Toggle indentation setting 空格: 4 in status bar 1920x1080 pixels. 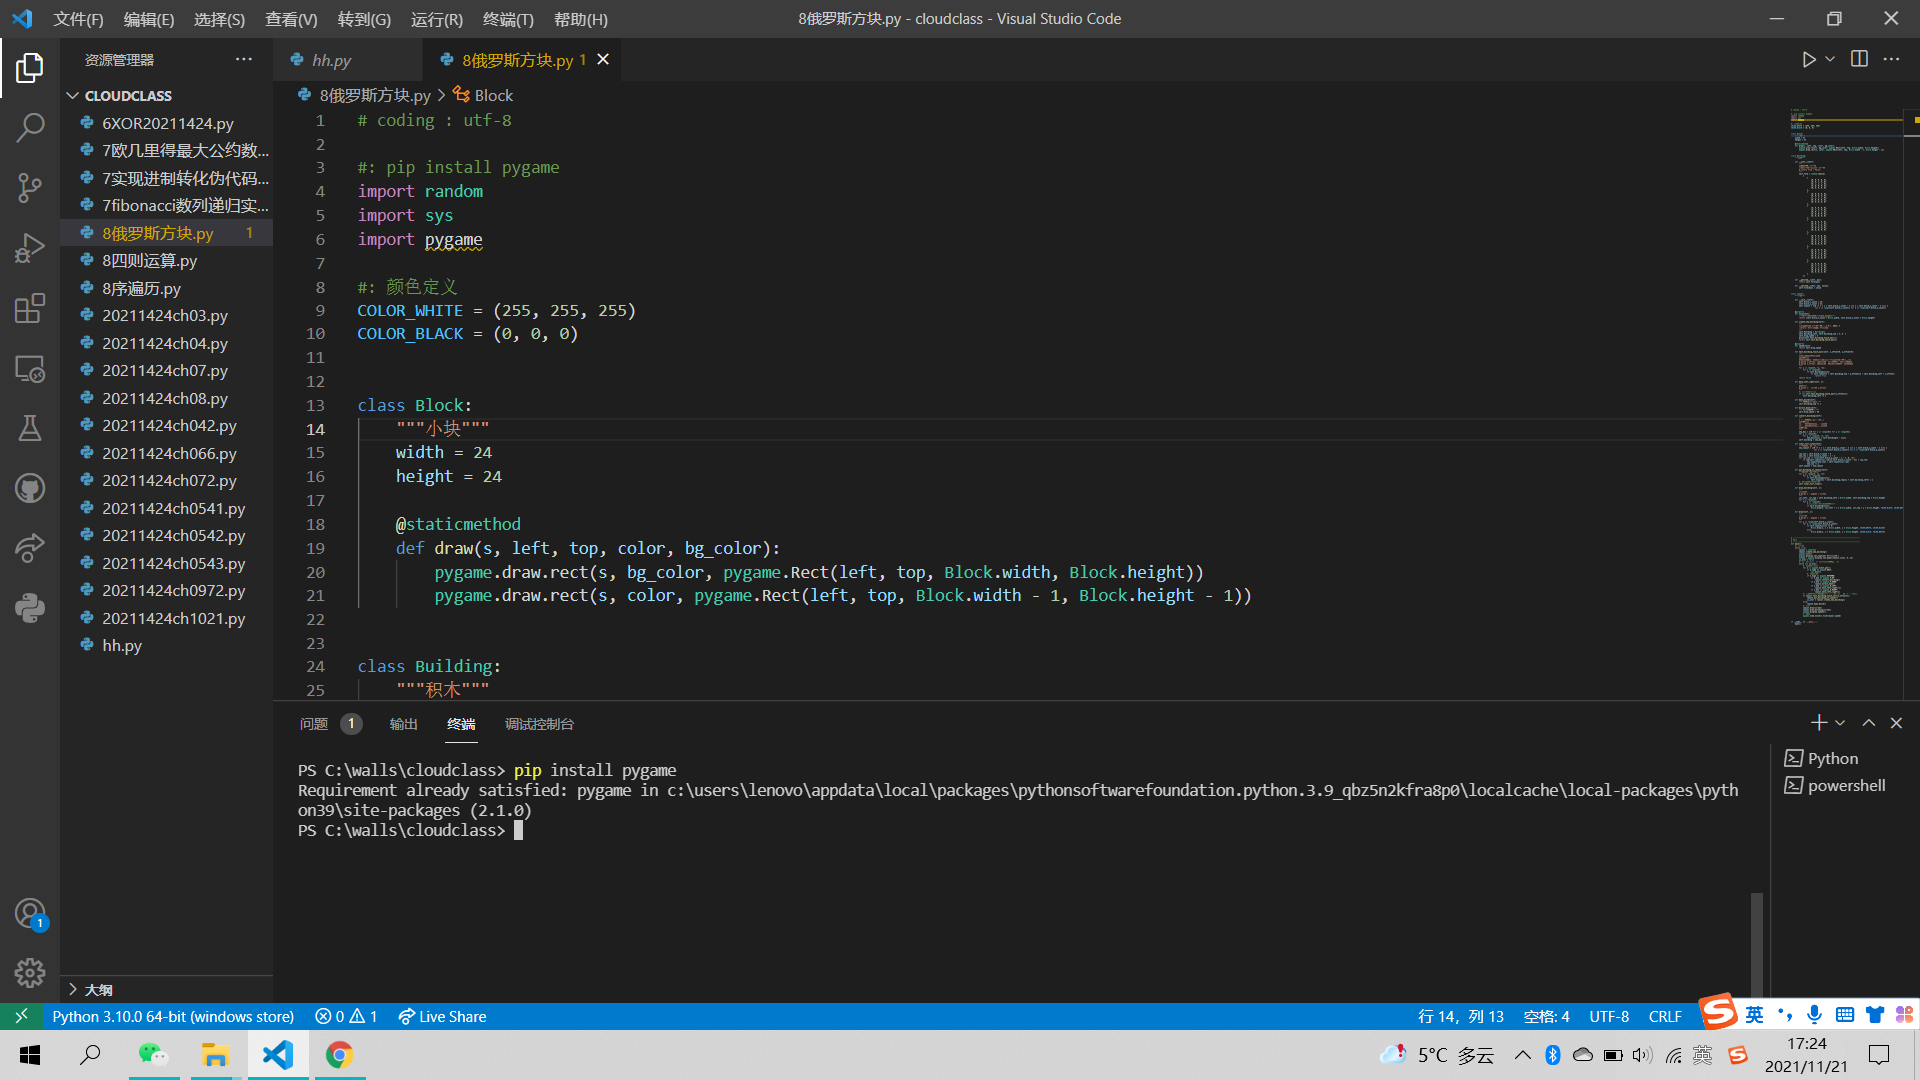tap(1546, 1016)
